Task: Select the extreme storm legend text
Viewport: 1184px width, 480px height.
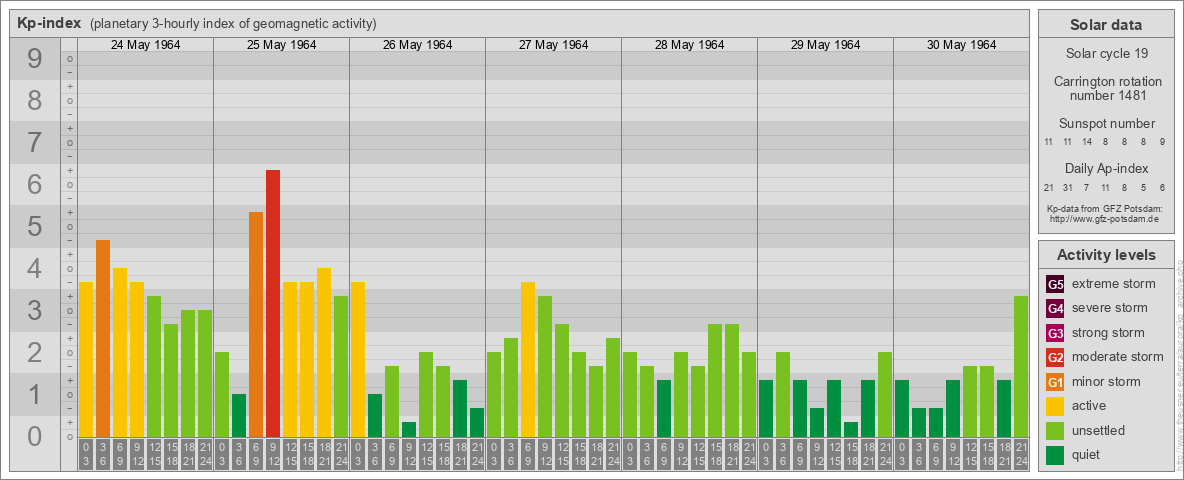Action: [1114, 284]
